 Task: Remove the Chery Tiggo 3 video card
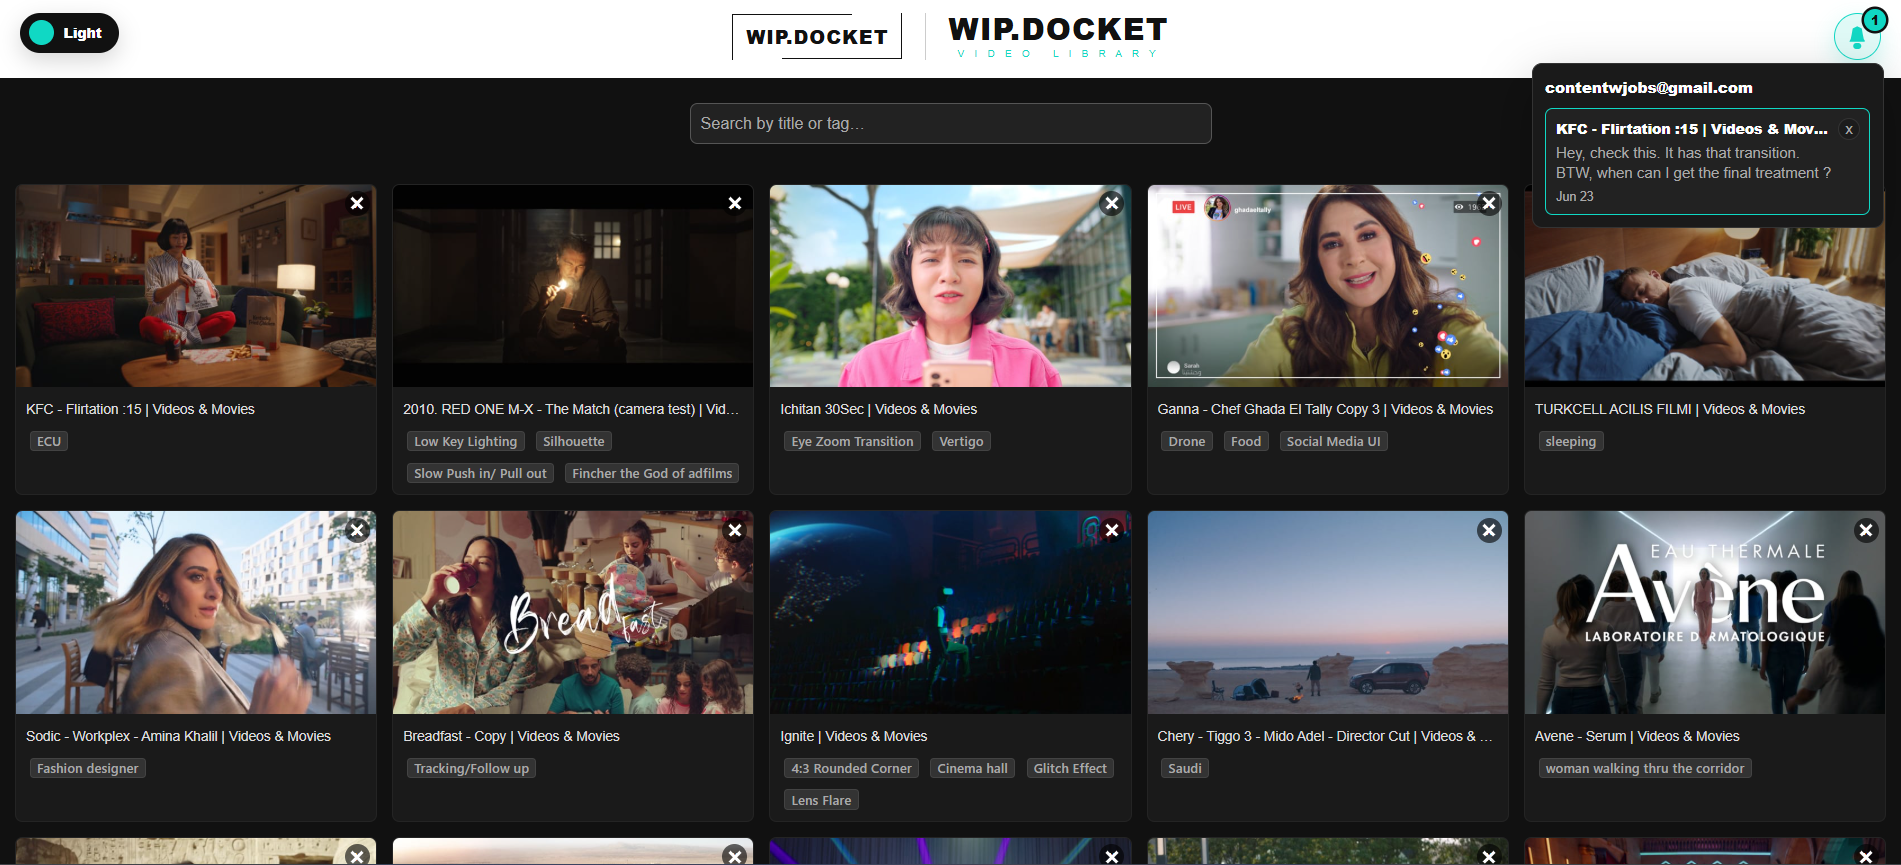1489,530
